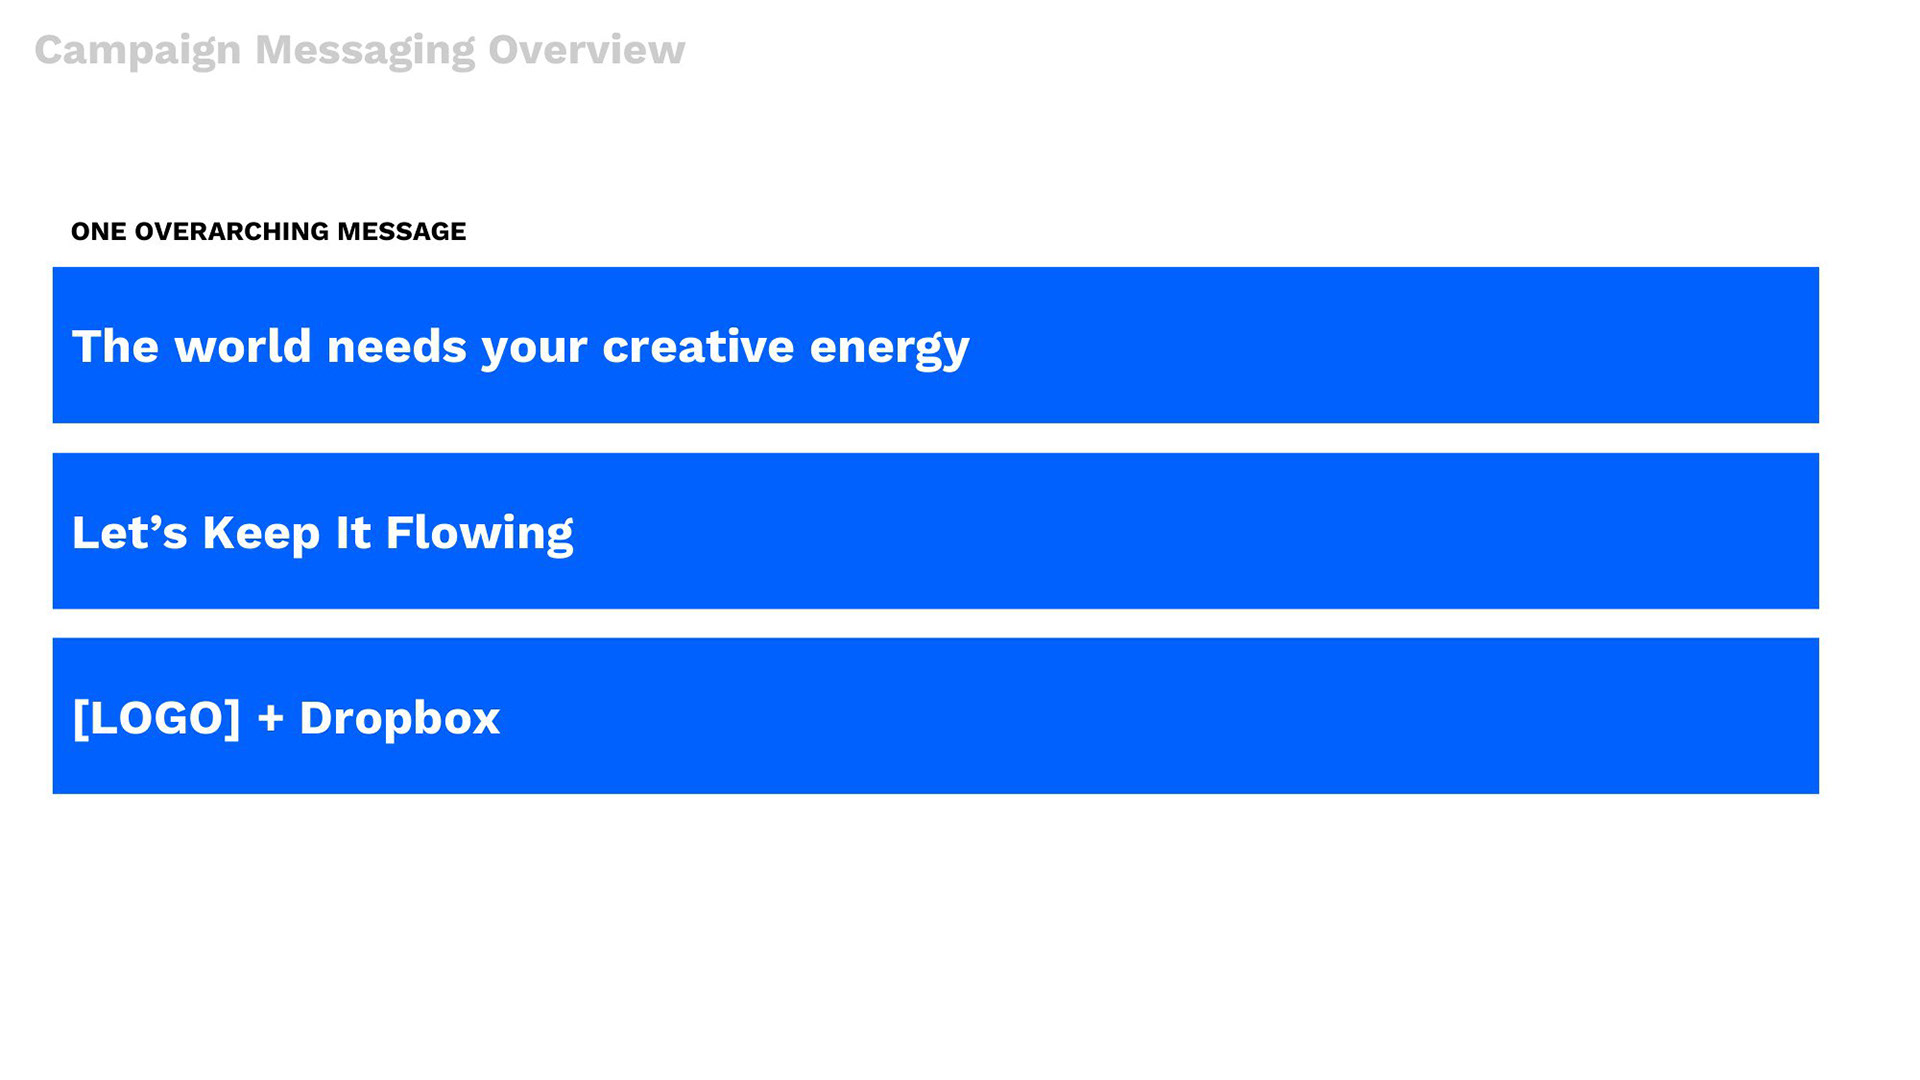This screenshot has width=1920, height=1080.
Task: Click the "[LOGO]" placeholder text
Action: tap(156, 718)
